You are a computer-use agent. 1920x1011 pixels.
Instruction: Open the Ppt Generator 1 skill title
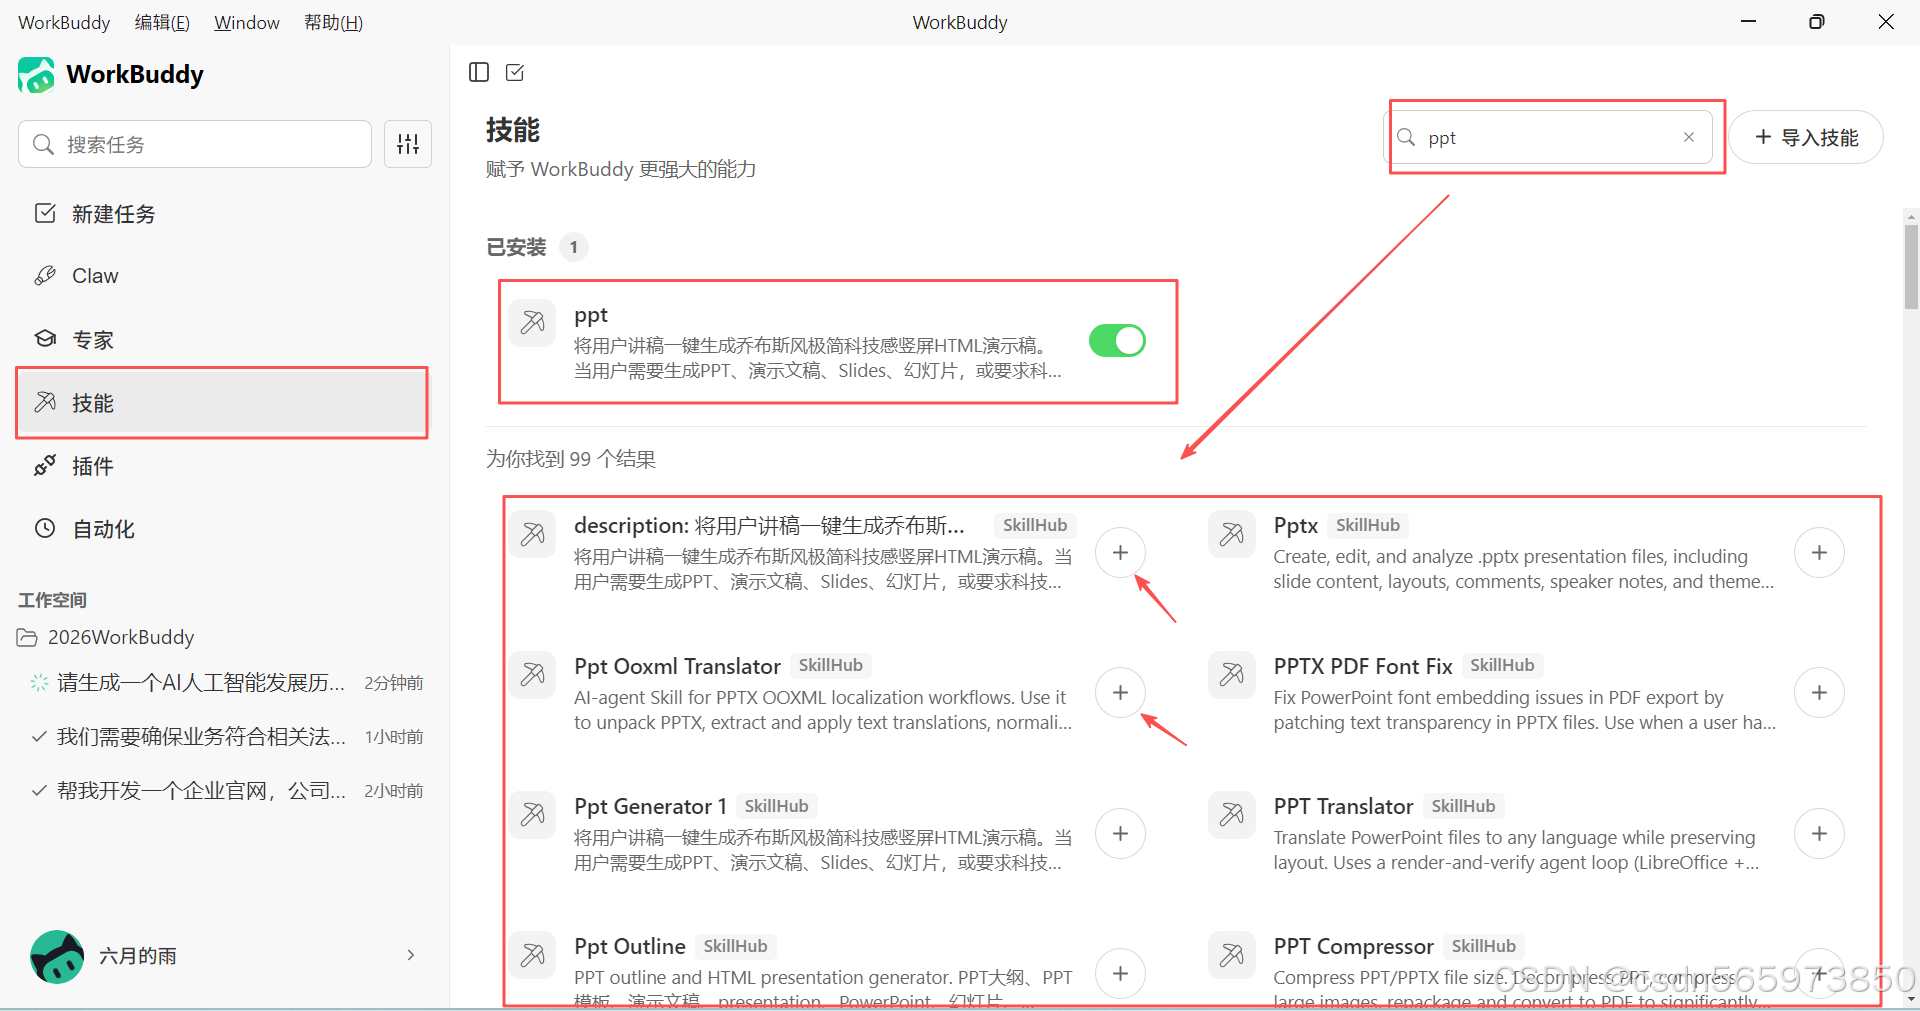(650, 806)
